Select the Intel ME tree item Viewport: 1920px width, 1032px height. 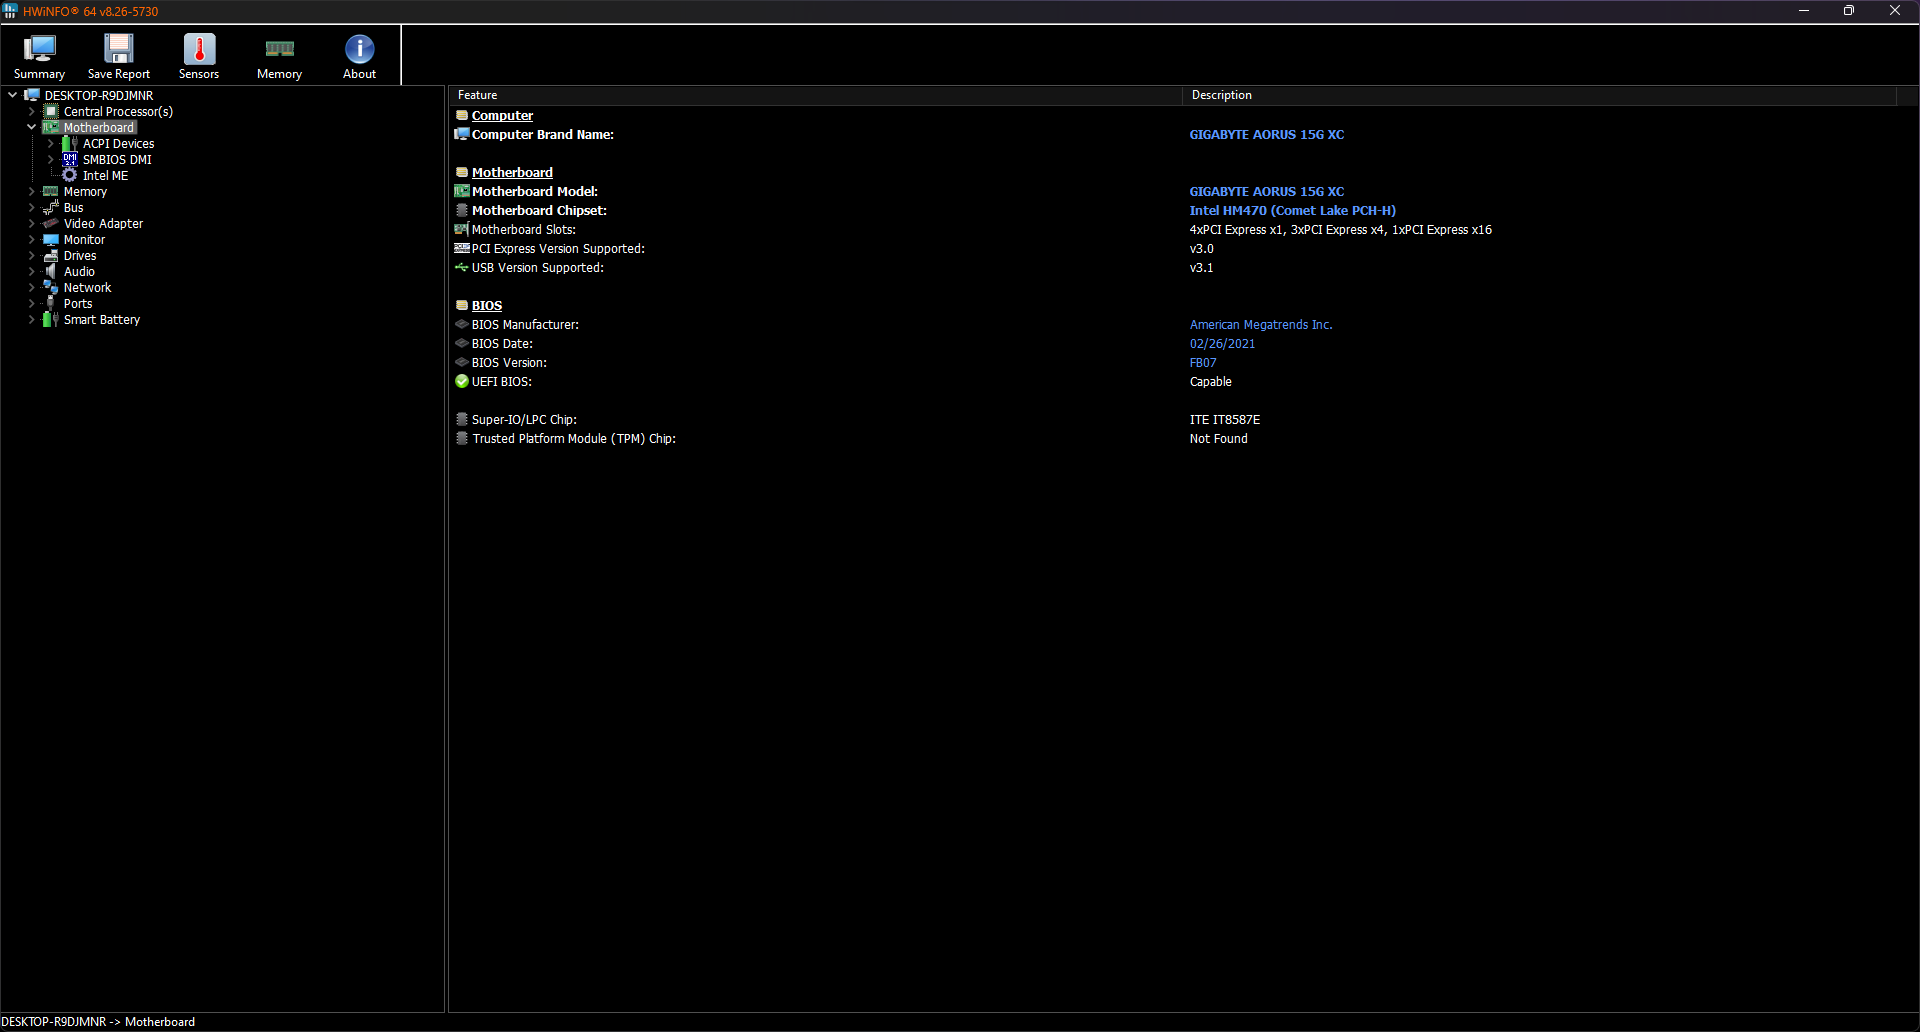point(105,176)
